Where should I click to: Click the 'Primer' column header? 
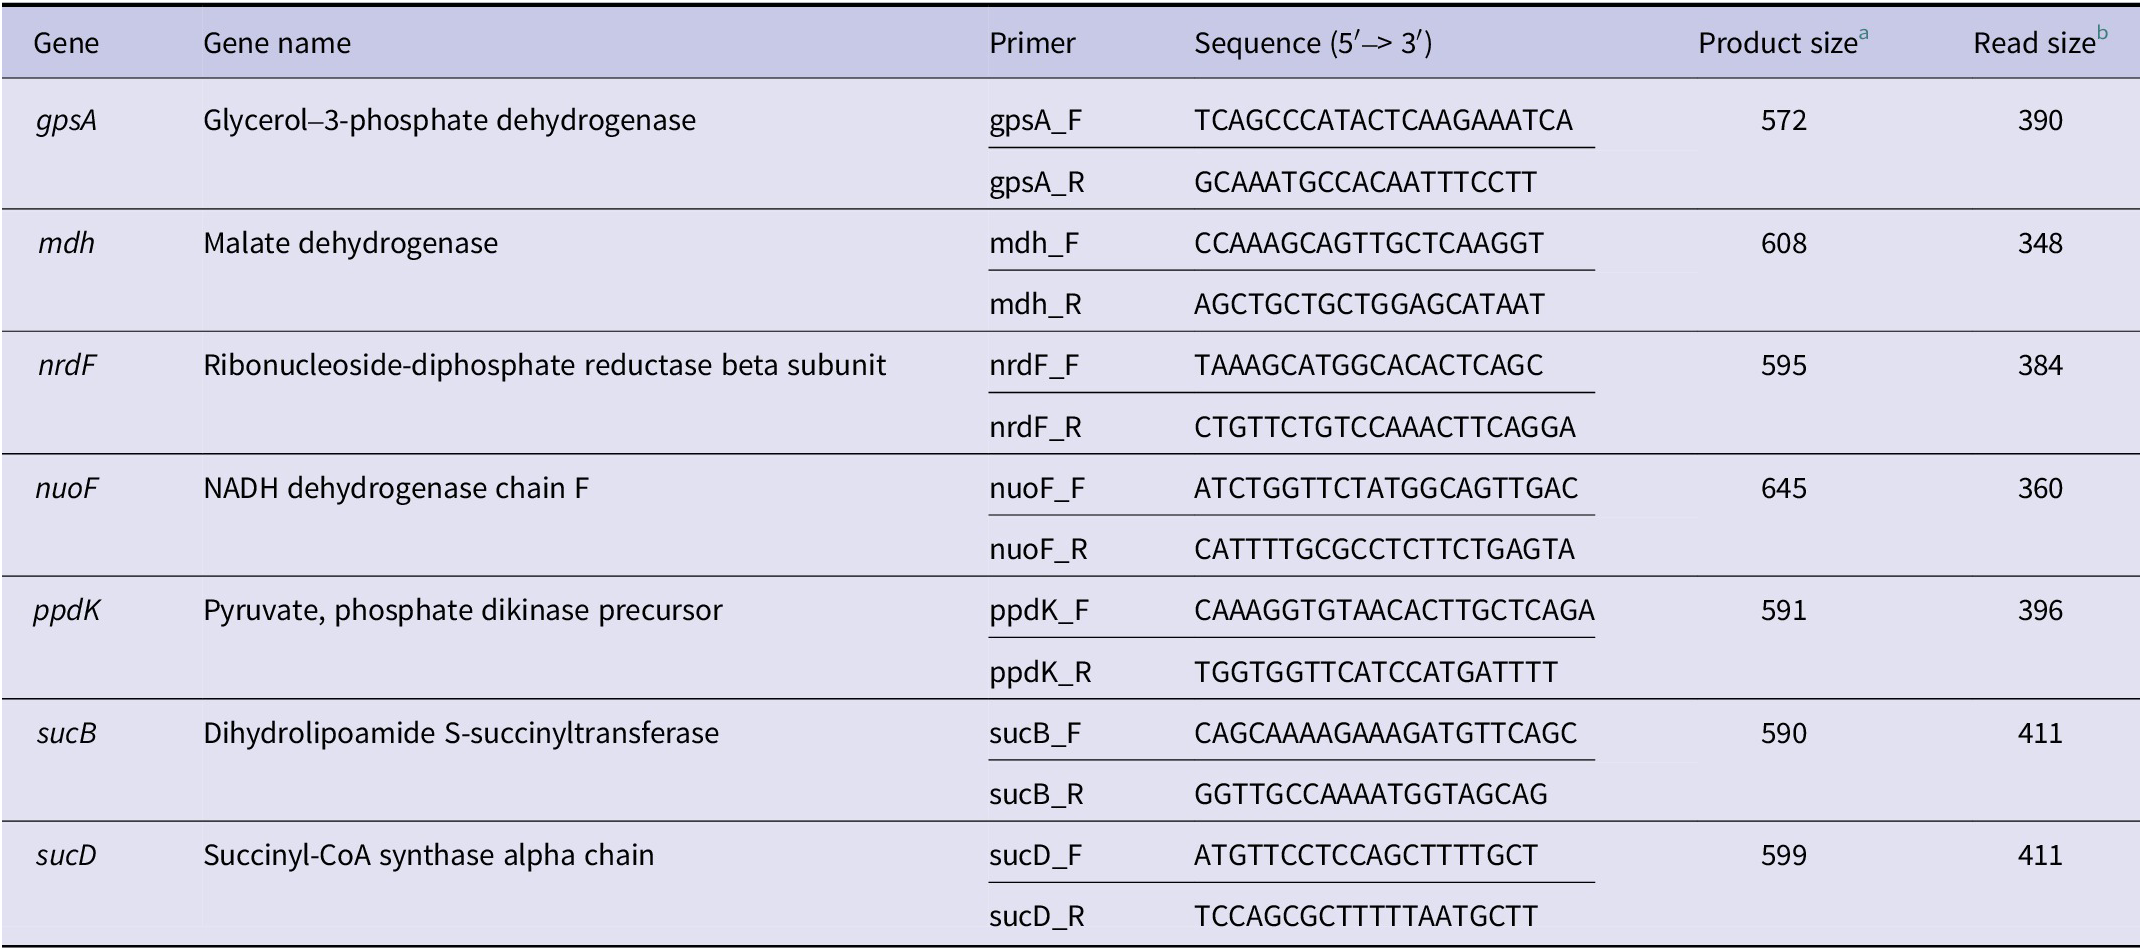point(1032,44)
